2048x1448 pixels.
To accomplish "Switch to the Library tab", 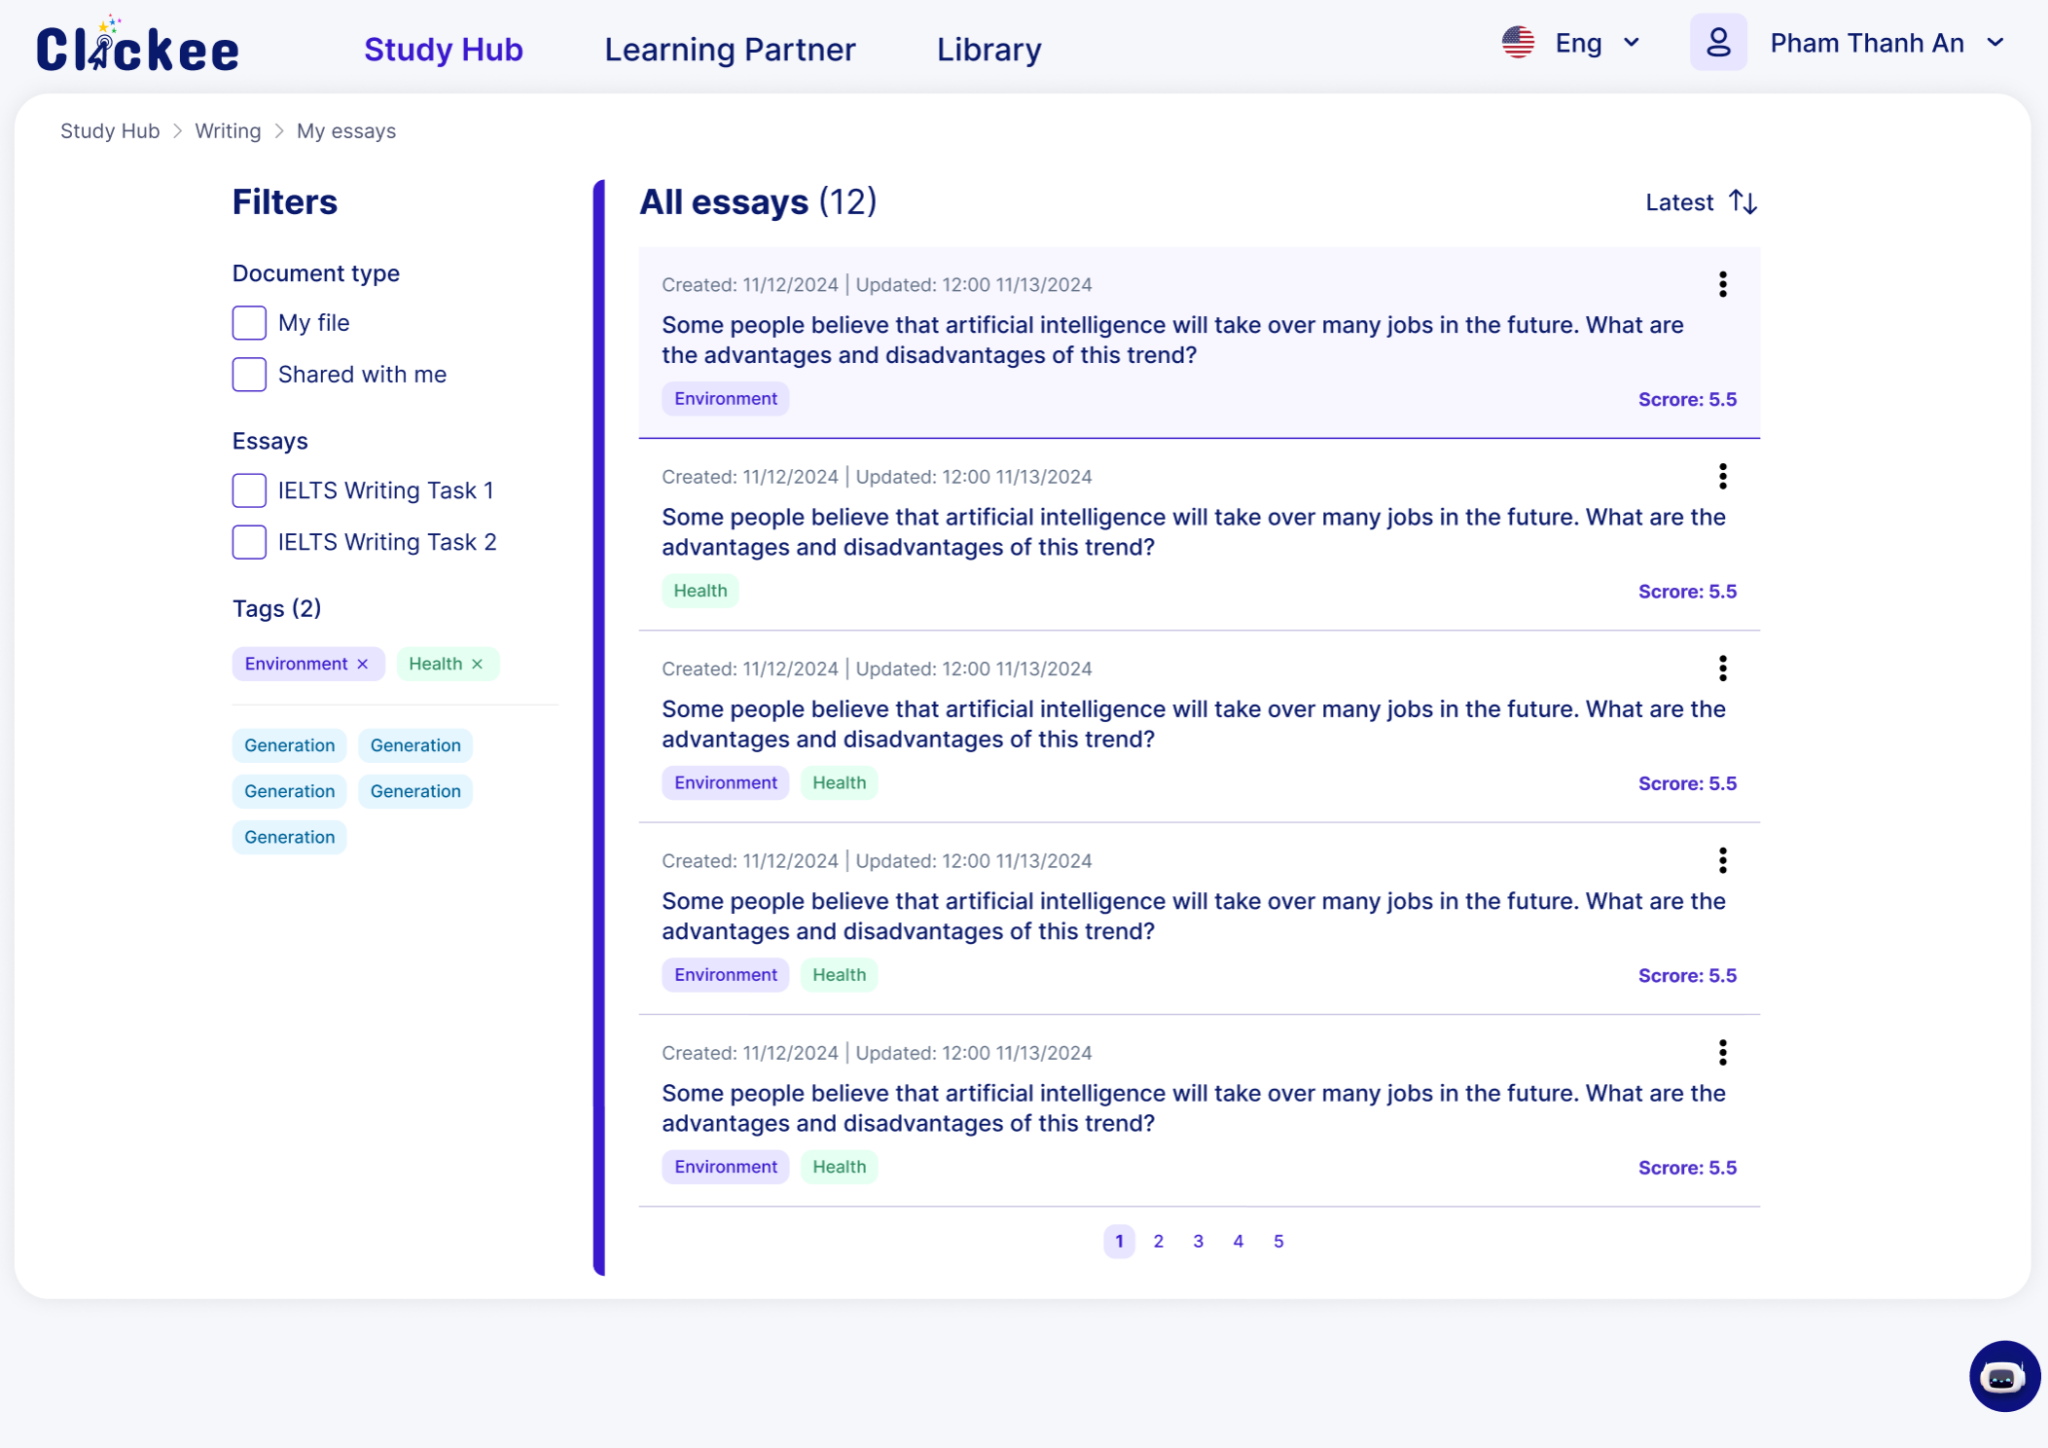I will pos(989,49).
